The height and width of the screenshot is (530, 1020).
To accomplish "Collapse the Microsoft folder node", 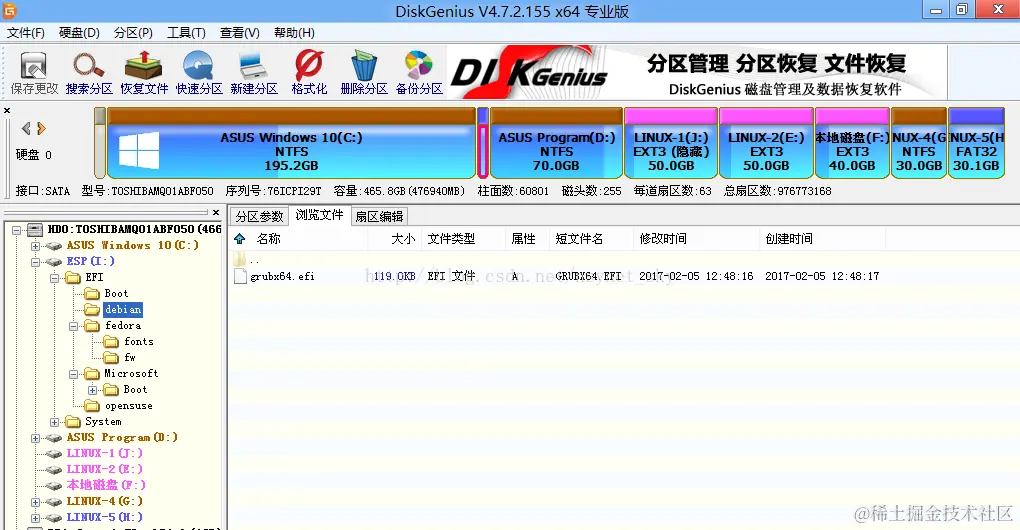I will tap(74, 374).
